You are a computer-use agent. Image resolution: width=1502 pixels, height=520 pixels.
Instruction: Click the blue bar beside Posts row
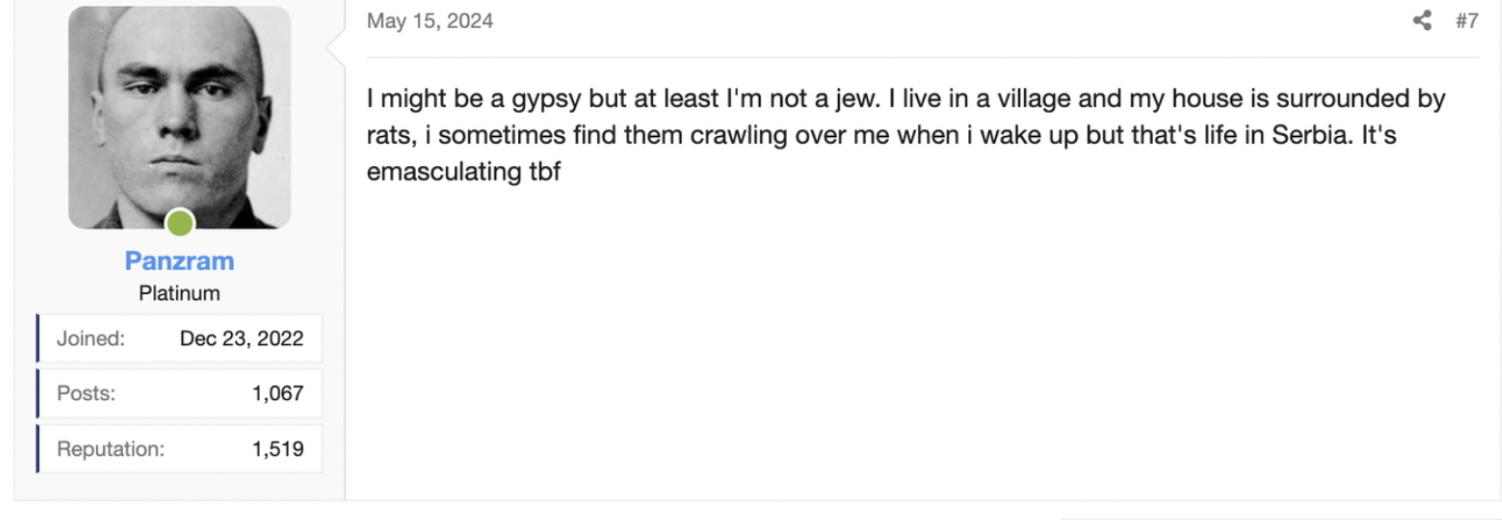tap(38, 393)
